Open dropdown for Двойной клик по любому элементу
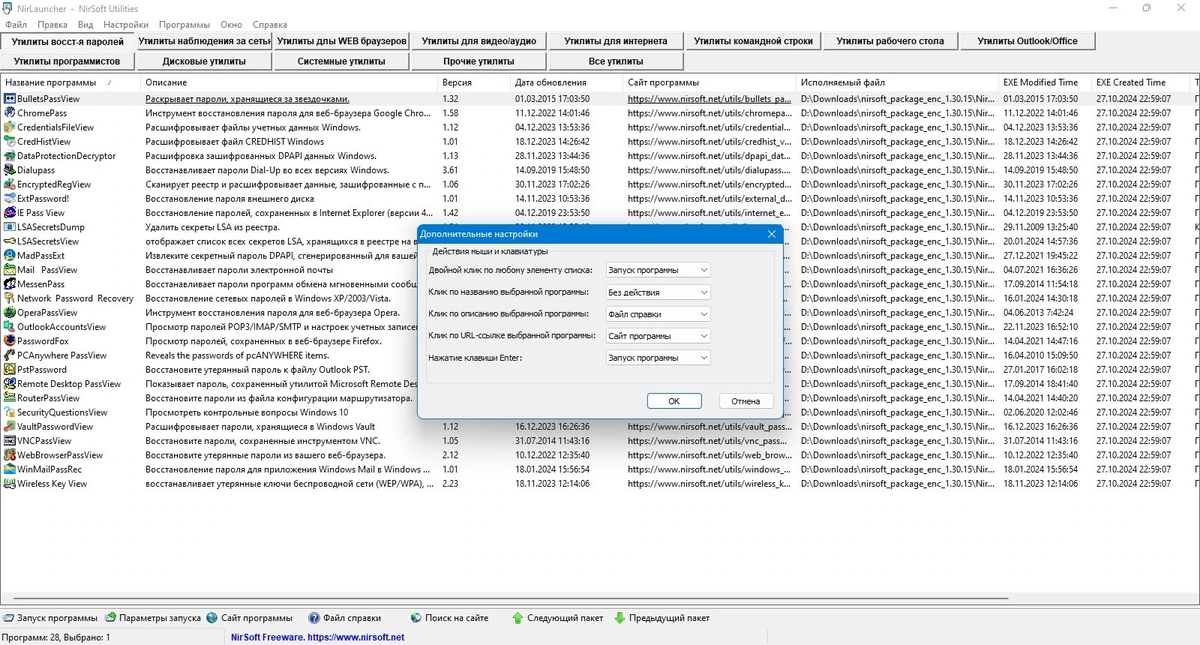 pos(658,270)
